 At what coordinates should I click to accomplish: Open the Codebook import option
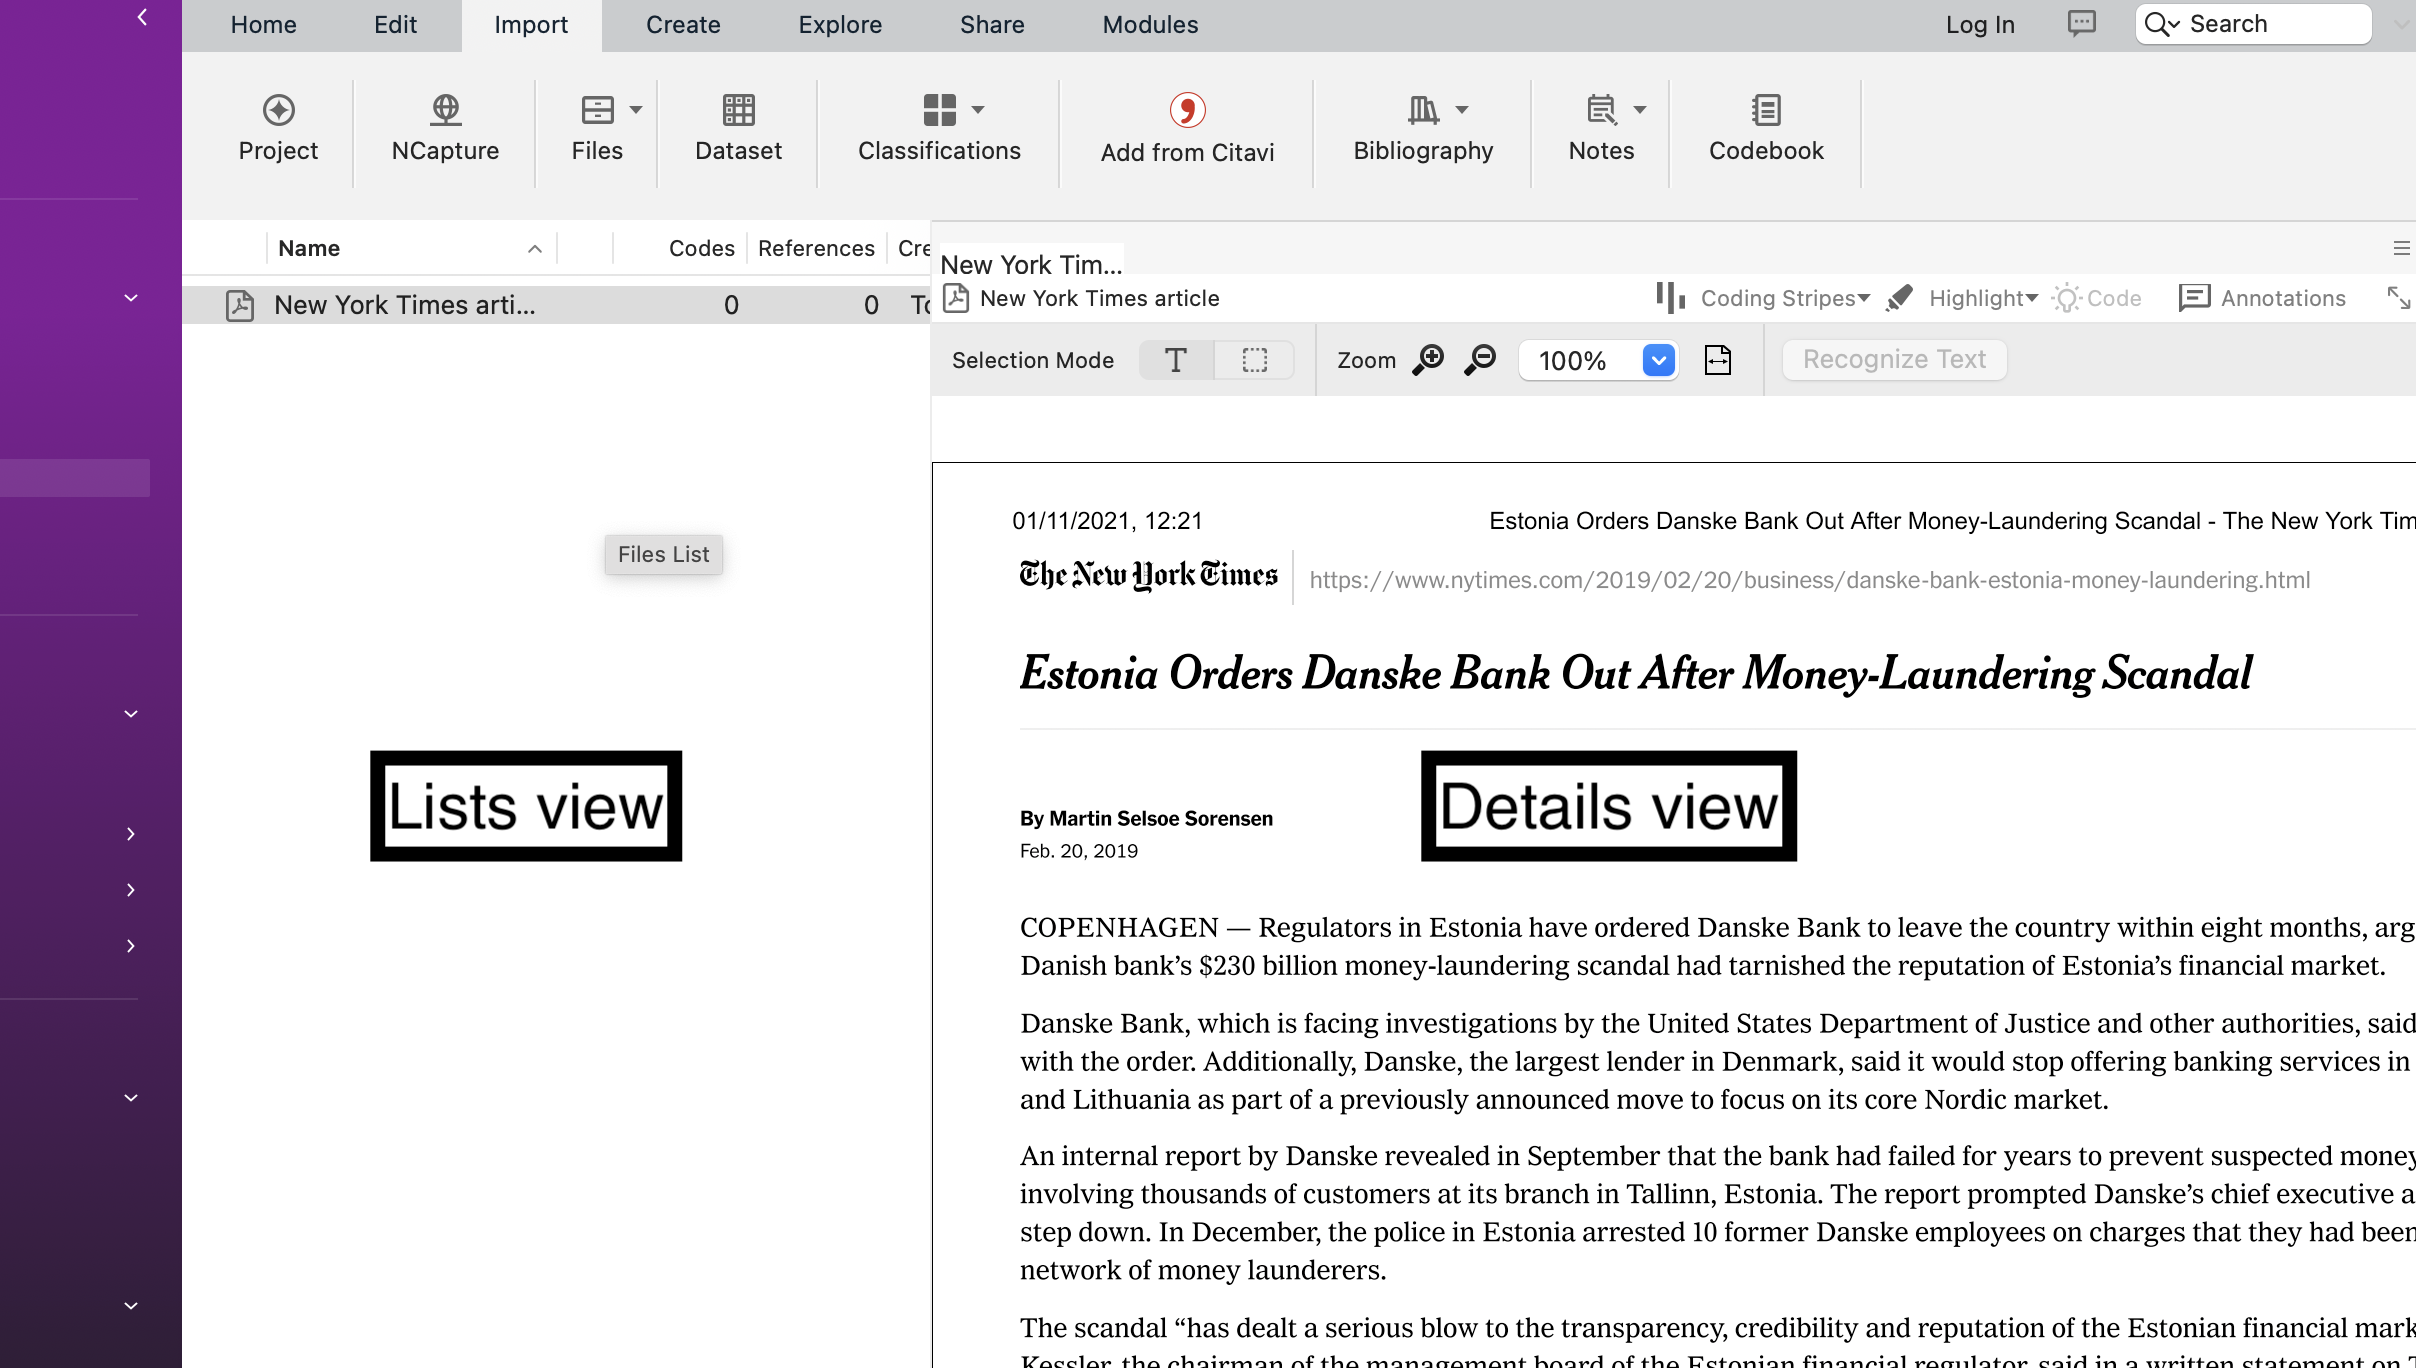(1766, 110)
